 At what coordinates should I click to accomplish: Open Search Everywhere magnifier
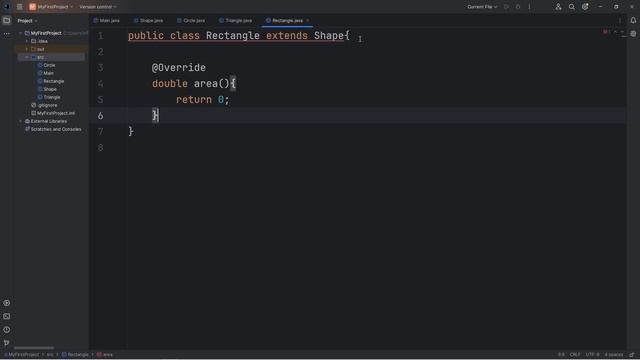[x=571, y=7]
